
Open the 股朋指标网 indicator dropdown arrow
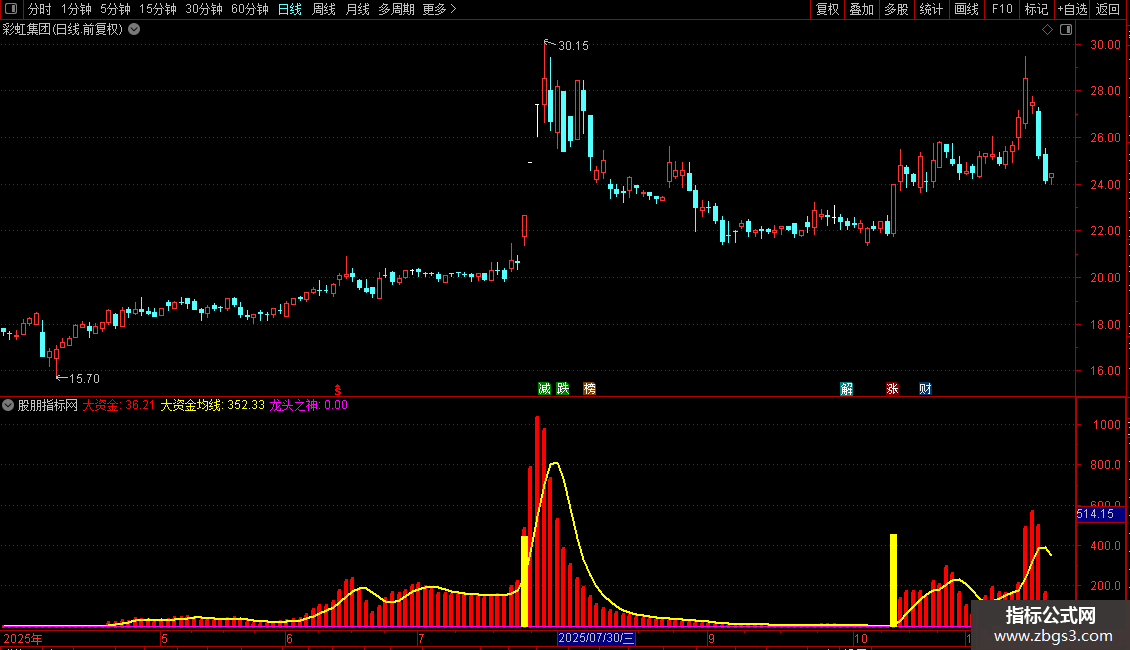pyautogui.click(x=8, y=405)
